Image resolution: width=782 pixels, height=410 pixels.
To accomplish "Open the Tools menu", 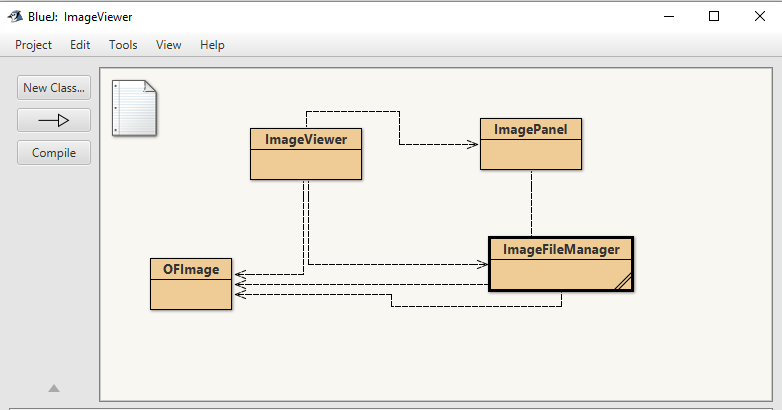I will click(x=123, y=45).
